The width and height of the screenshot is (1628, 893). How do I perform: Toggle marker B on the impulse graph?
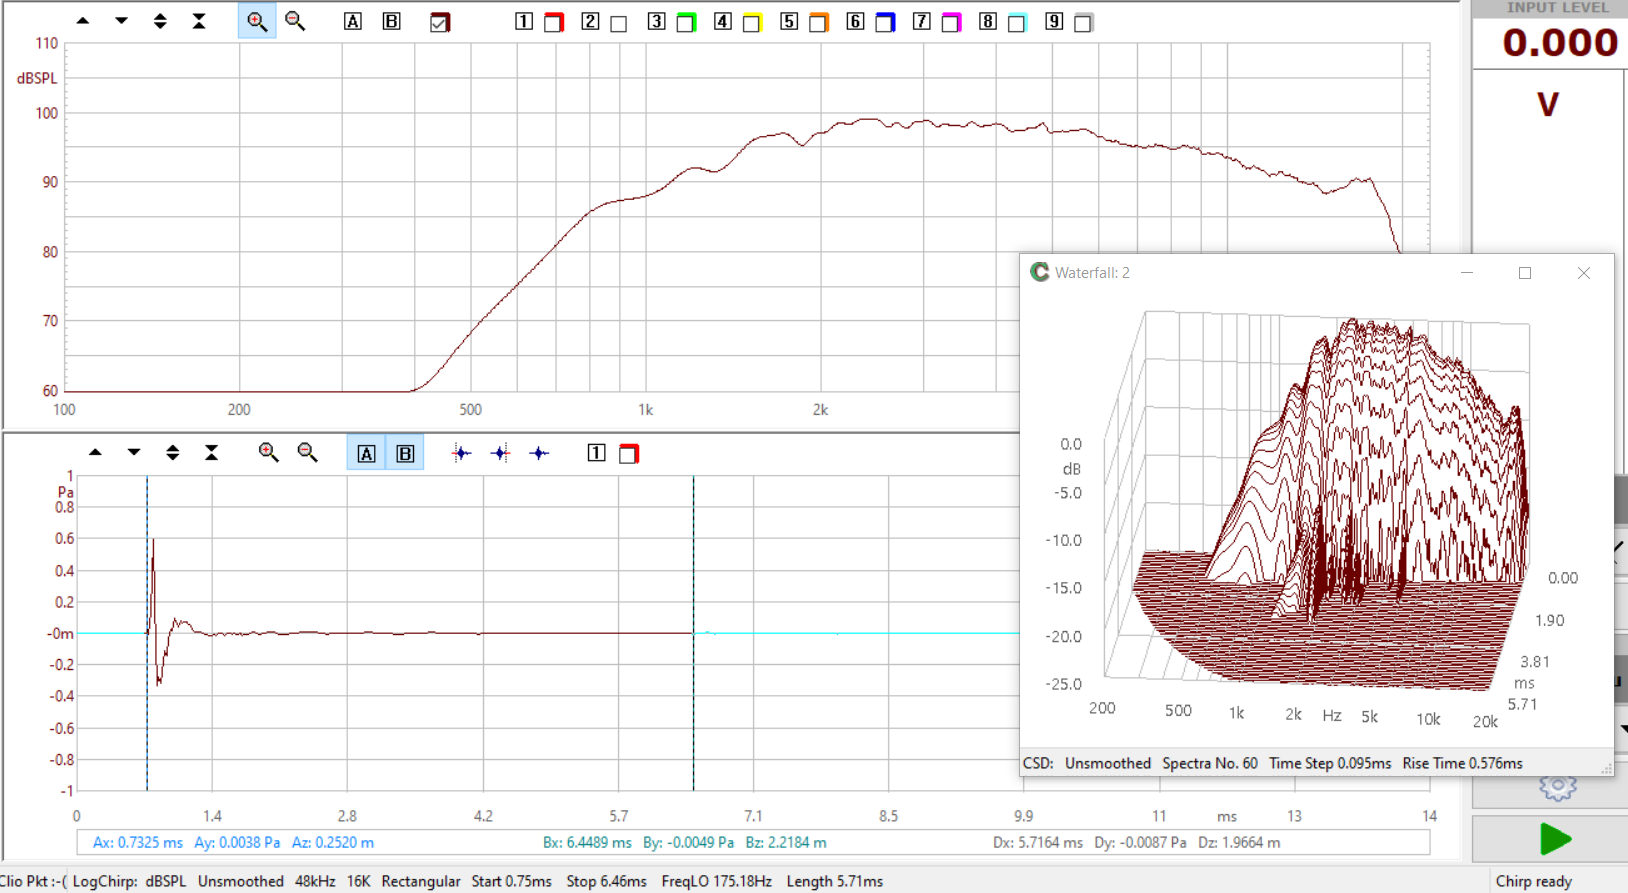405,453
